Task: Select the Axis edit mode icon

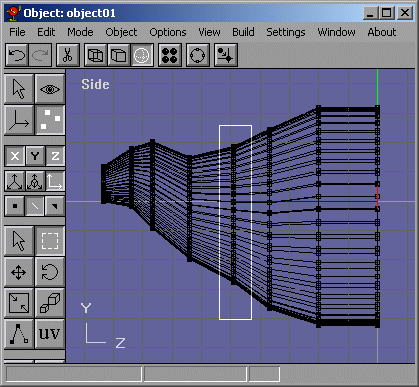Action: [x=19, y=120]
